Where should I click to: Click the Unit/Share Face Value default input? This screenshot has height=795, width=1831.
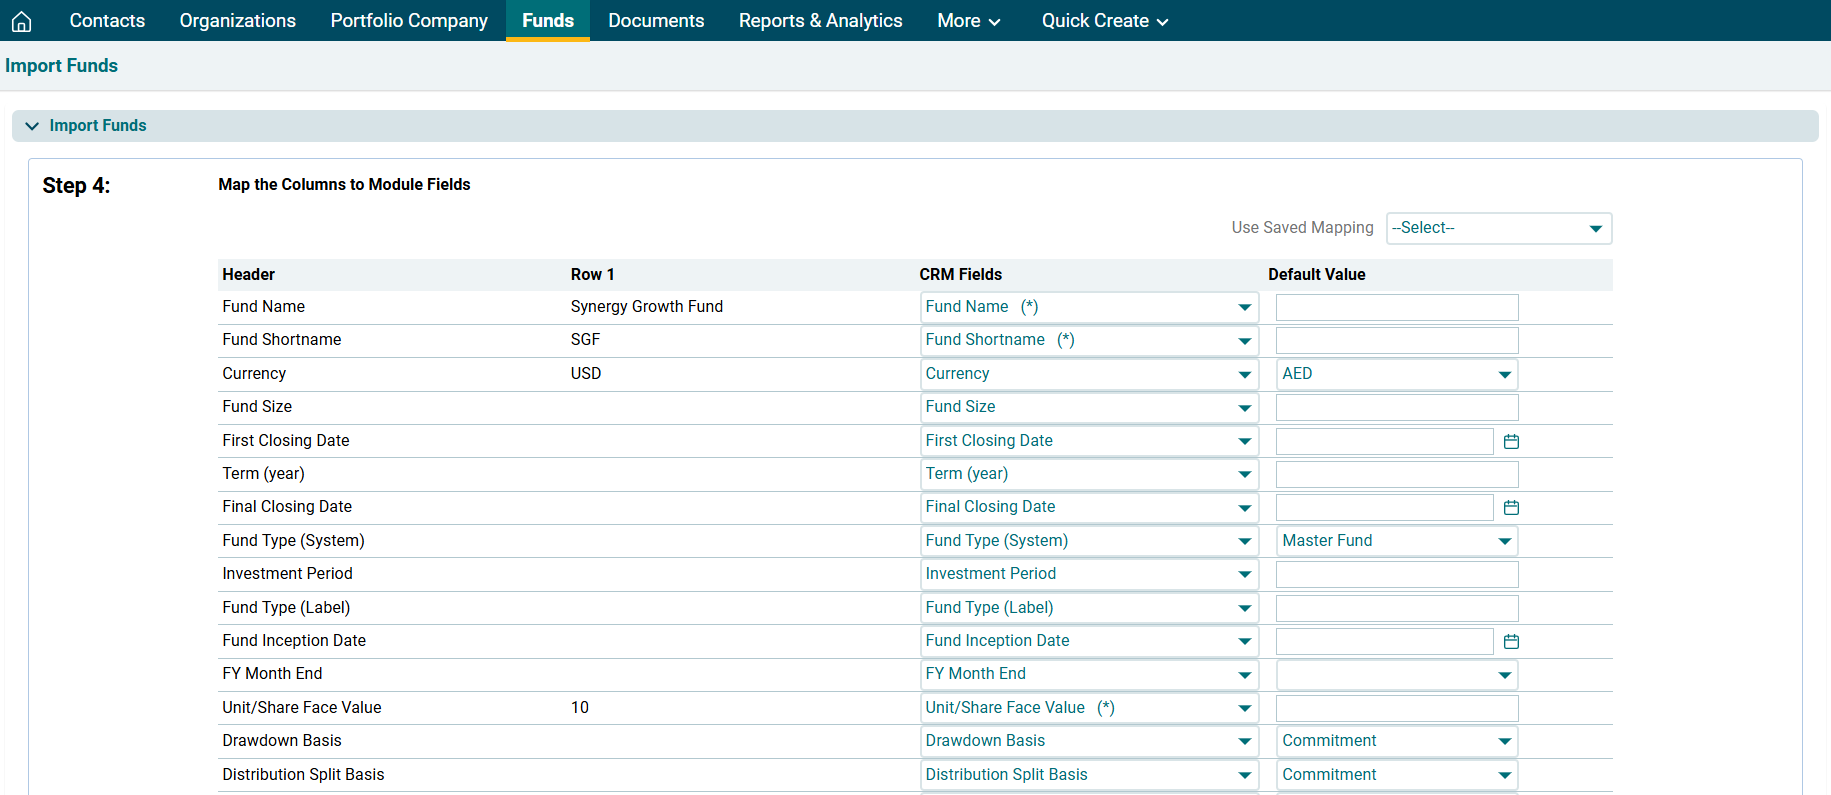tap(1396, 708)
